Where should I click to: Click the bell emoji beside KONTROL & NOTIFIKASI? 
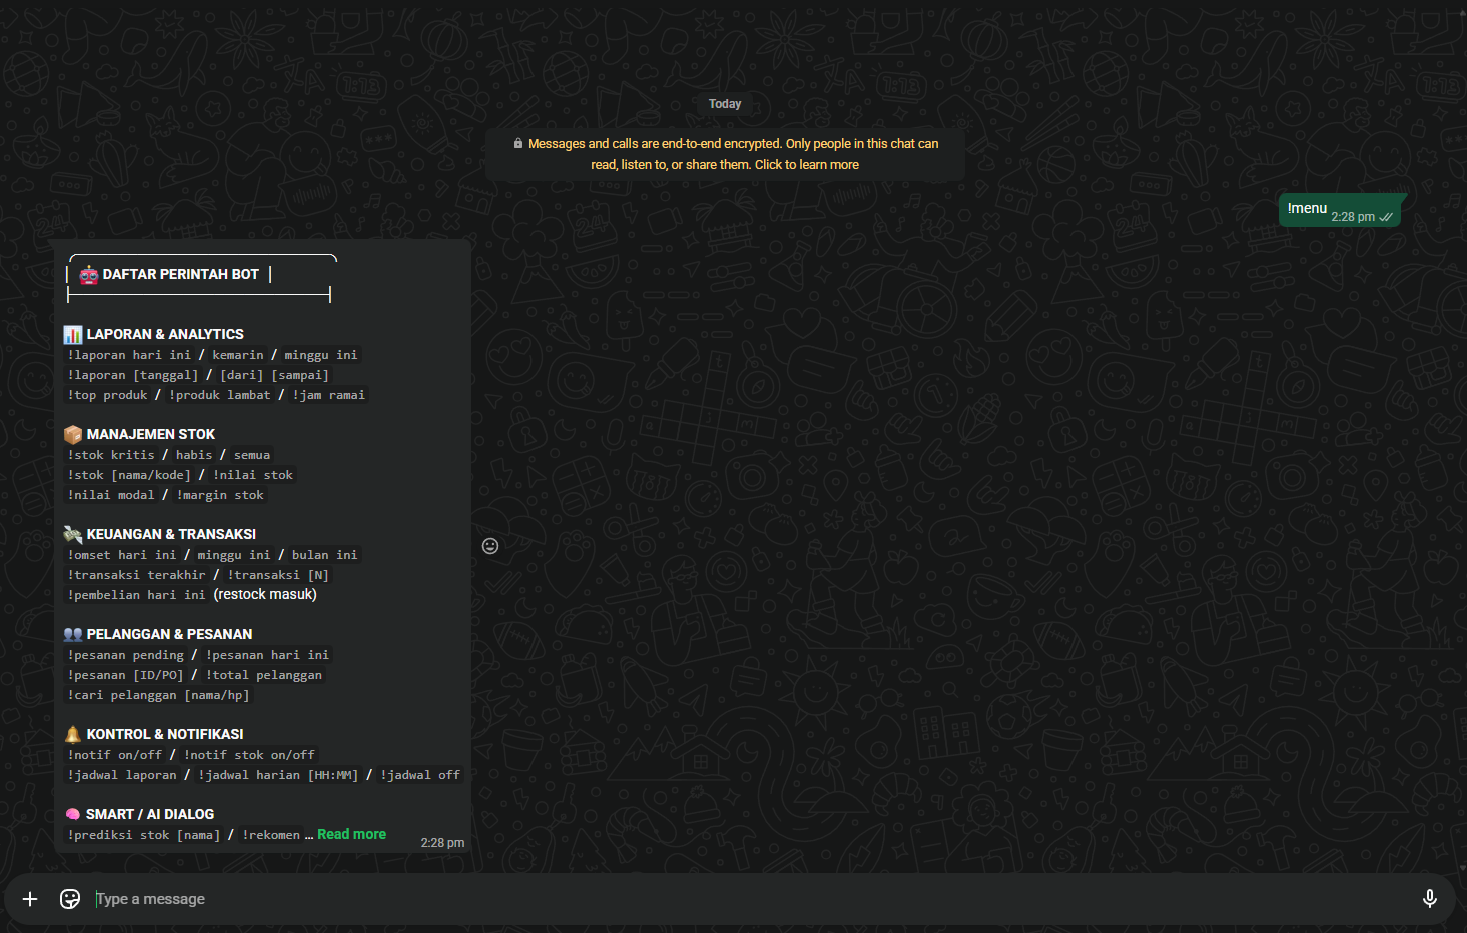[73, 734]
